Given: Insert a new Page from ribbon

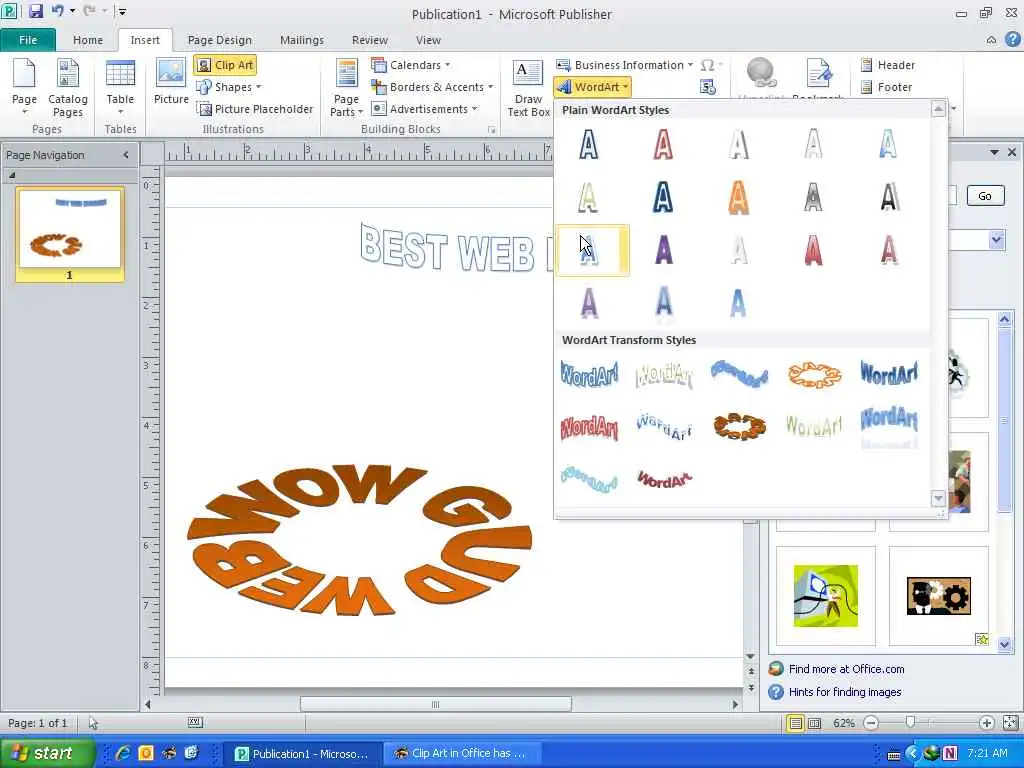Looking at the screenshot, I should 24,88.
